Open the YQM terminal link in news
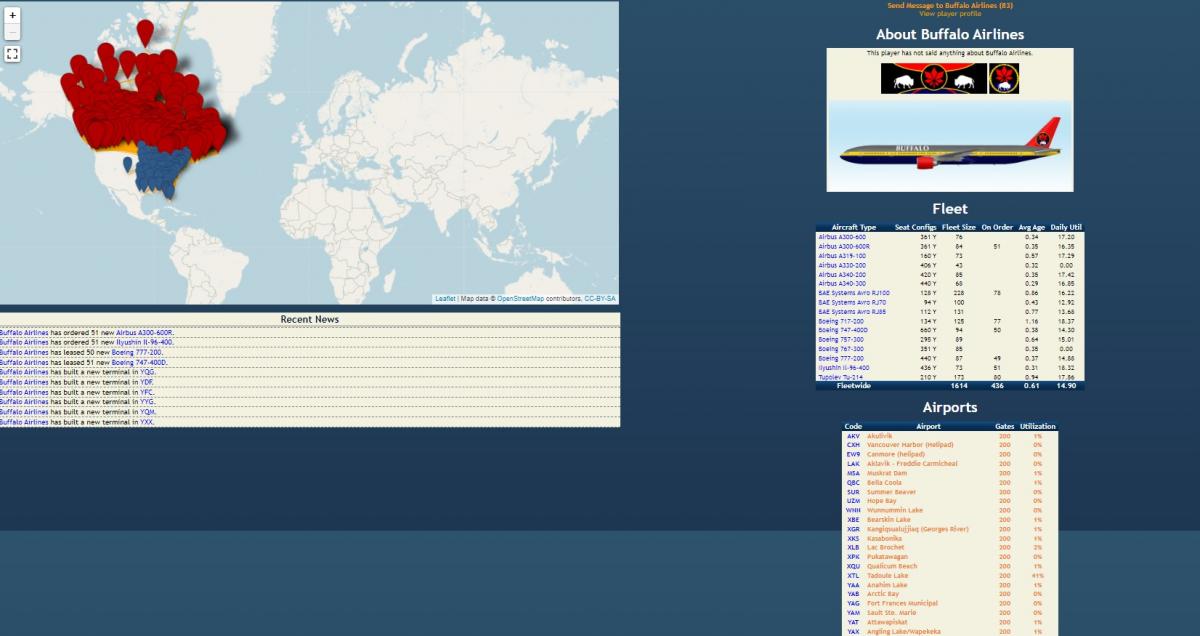 147,412
